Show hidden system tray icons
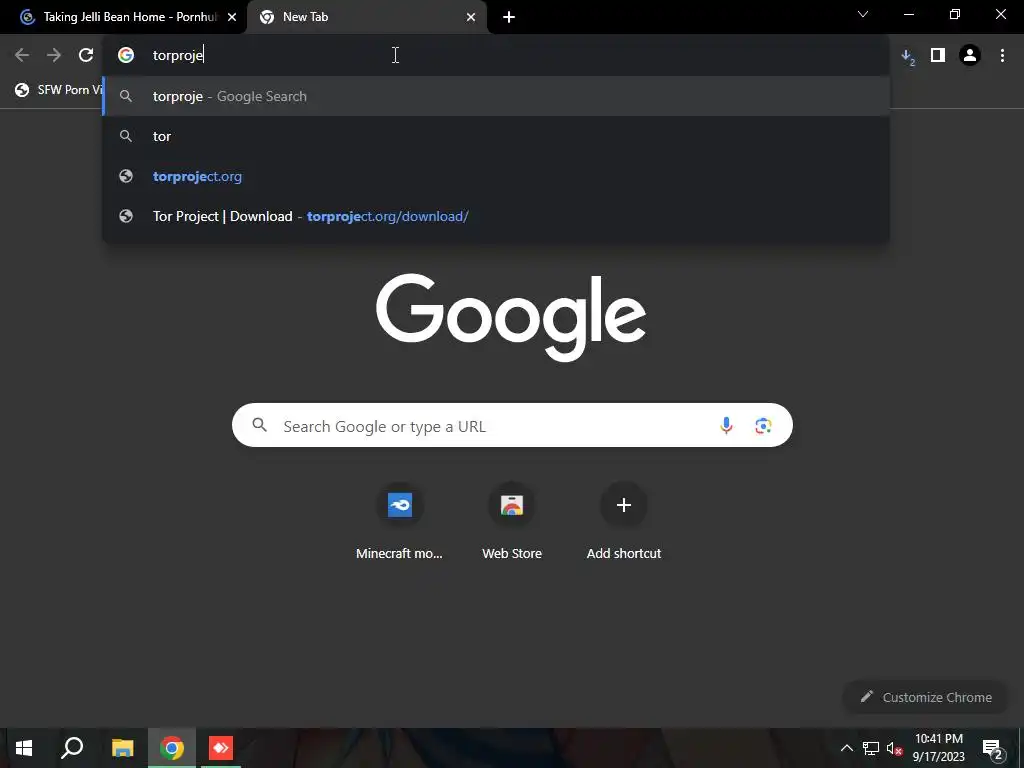This screenshot has width=1024, height=768. (x=846, y=748)
